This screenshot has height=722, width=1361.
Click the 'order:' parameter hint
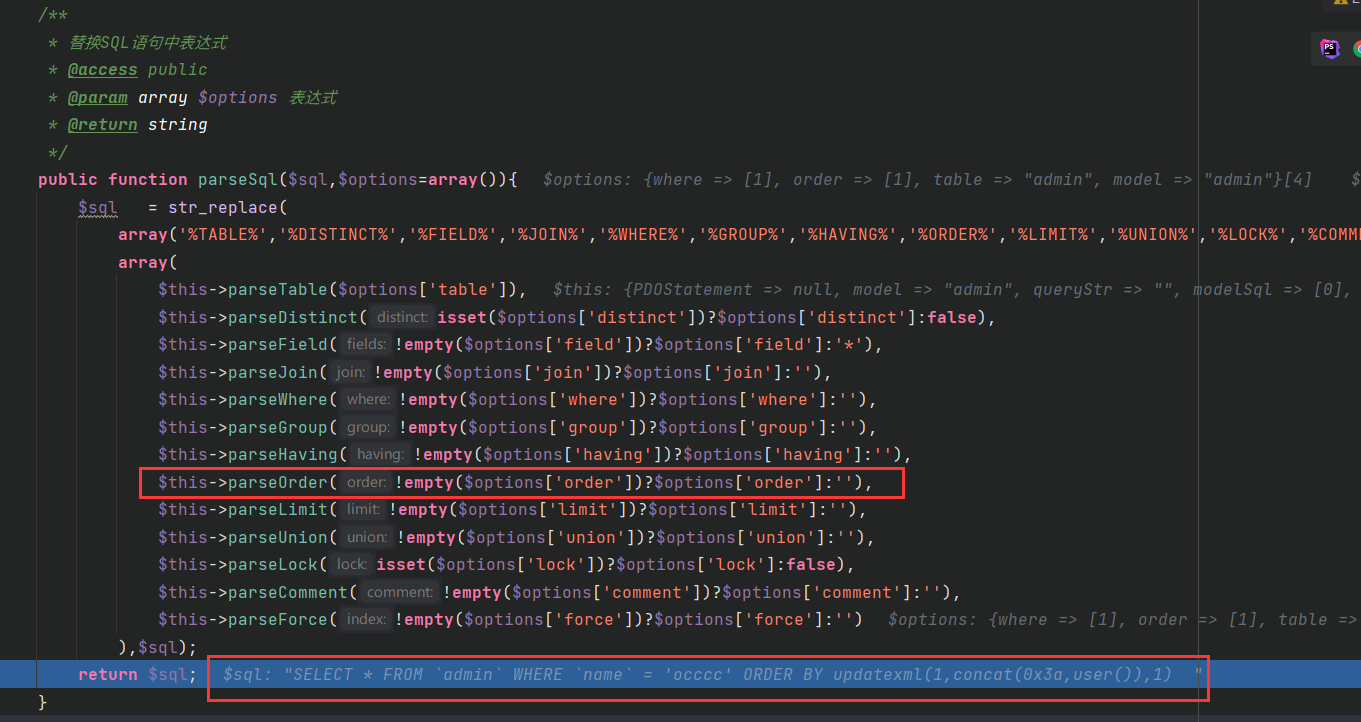coord(365,483)
